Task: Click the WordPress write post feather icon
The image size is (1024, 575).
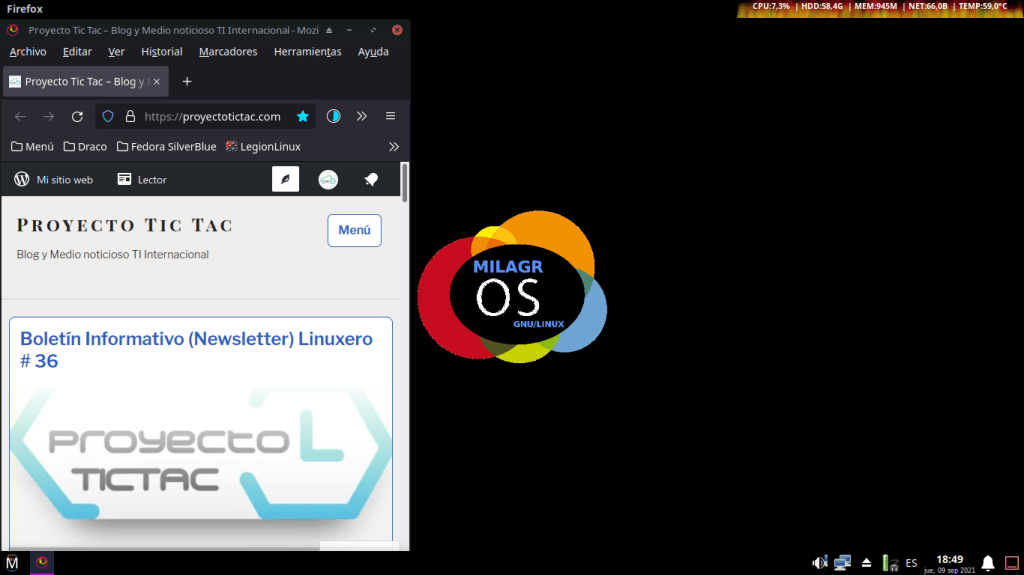Action: point(285,180)
